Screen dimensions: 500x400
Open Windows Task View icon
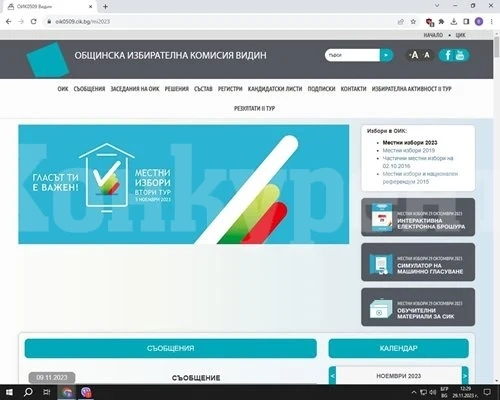click(47, 392)
